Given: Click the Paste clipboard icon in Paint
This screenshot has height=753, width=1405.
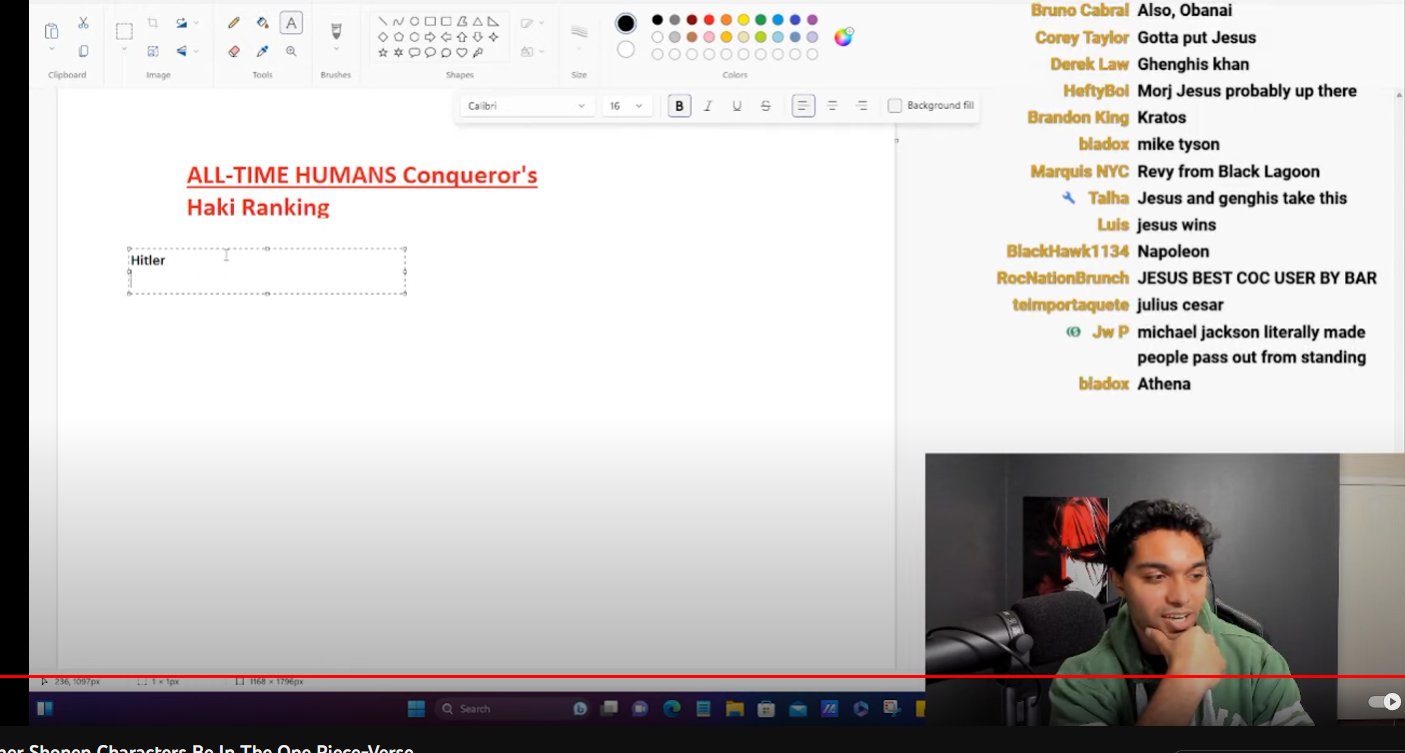Looking at the screenshot, I should (51, 31).
